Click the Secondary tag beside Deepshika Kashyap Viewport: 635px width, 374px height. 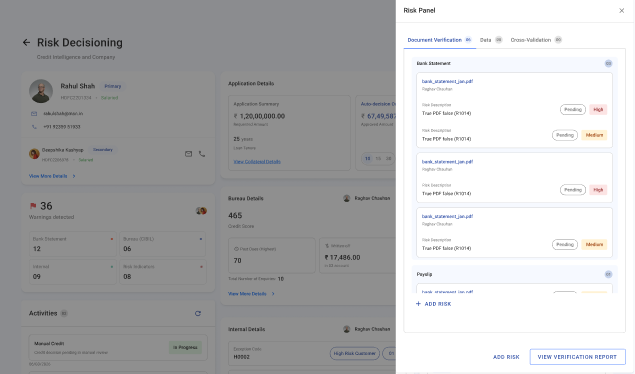[103, 150]
